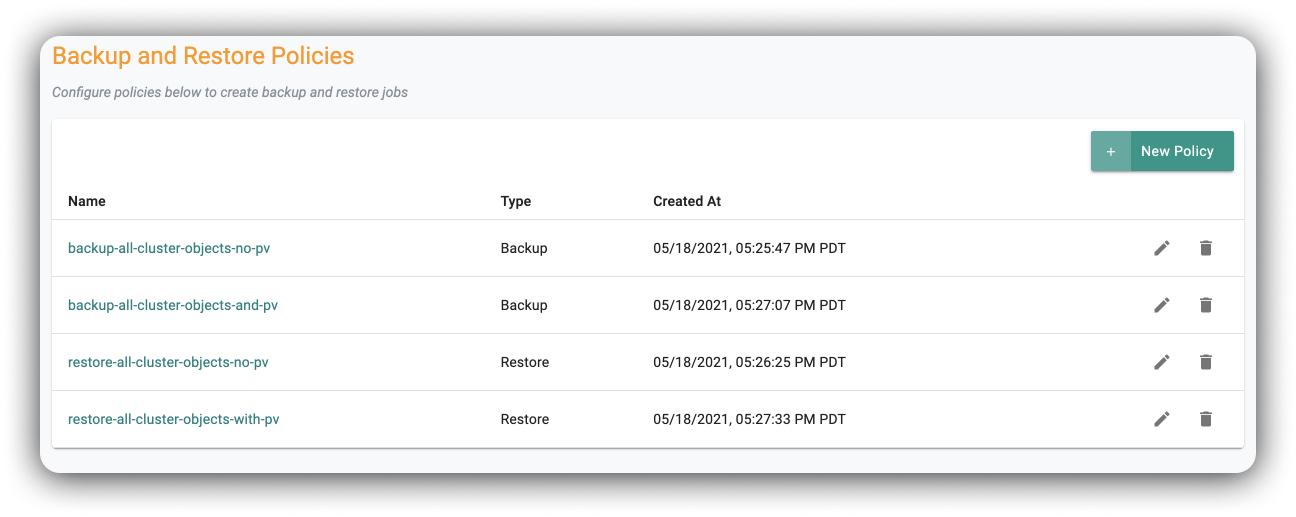
Task: Click the Type column header
Action: coord(516,201)
